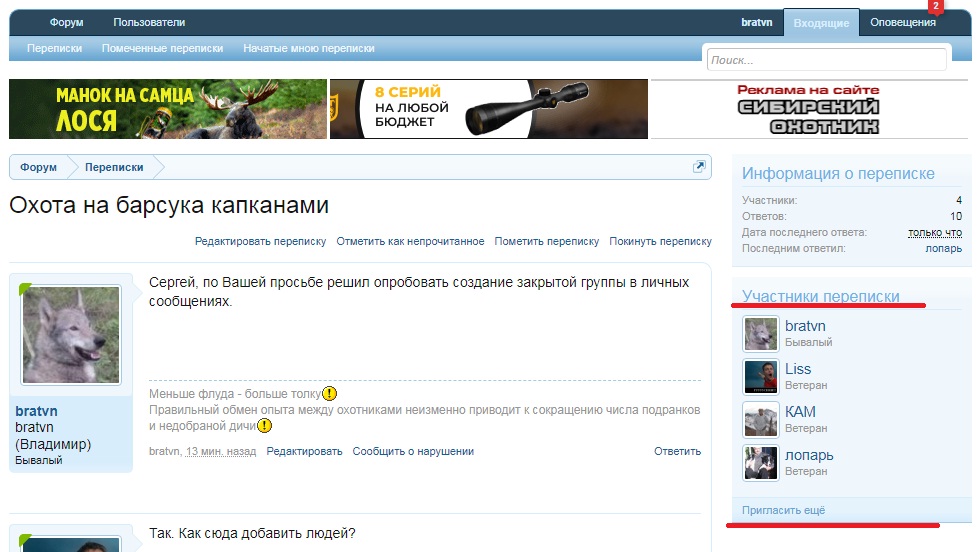Click Редактировать under bratvn's message

(304, 452)
